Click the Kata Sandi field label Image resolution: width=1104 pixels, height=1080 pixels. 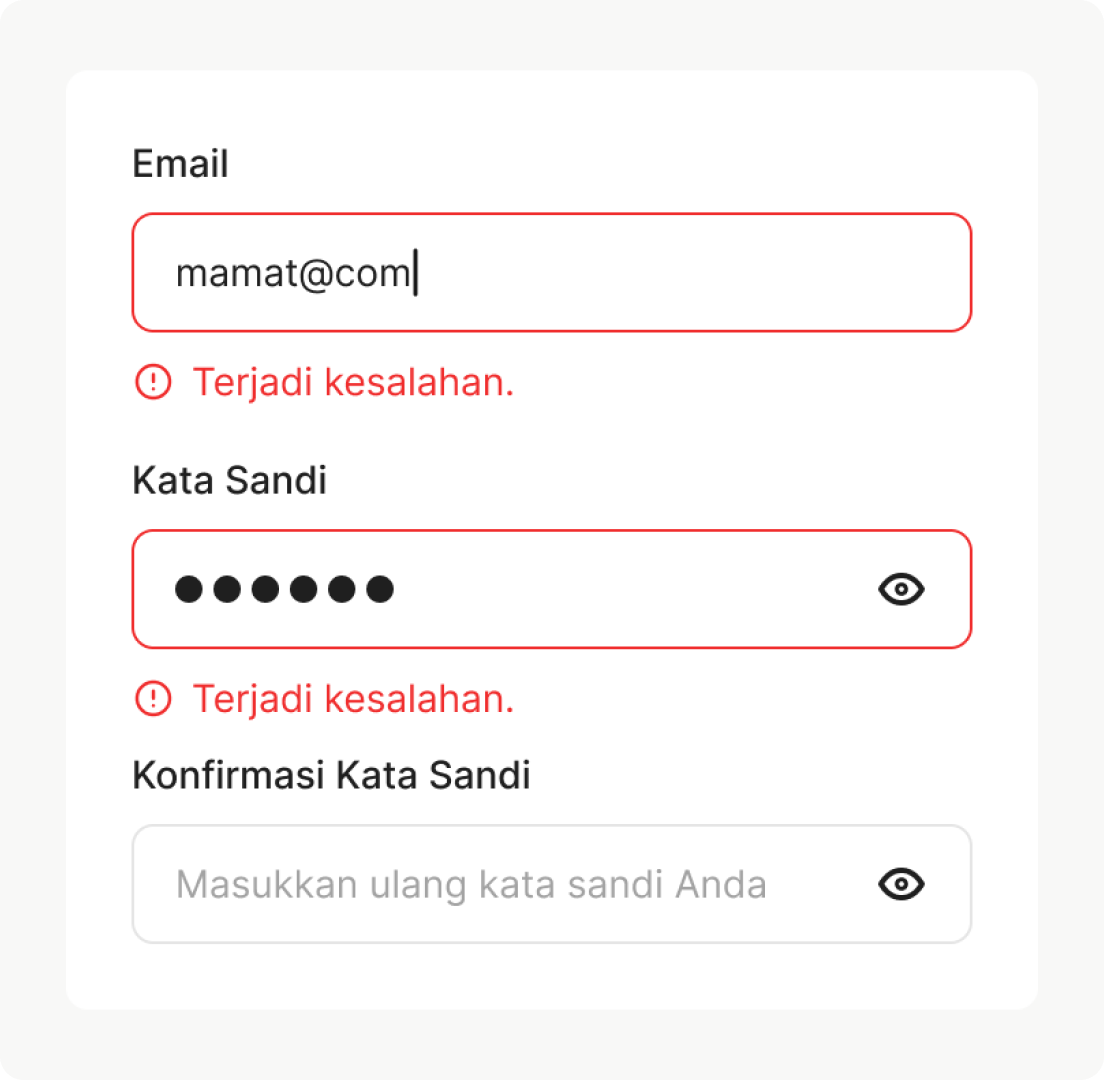pos(229,481)
